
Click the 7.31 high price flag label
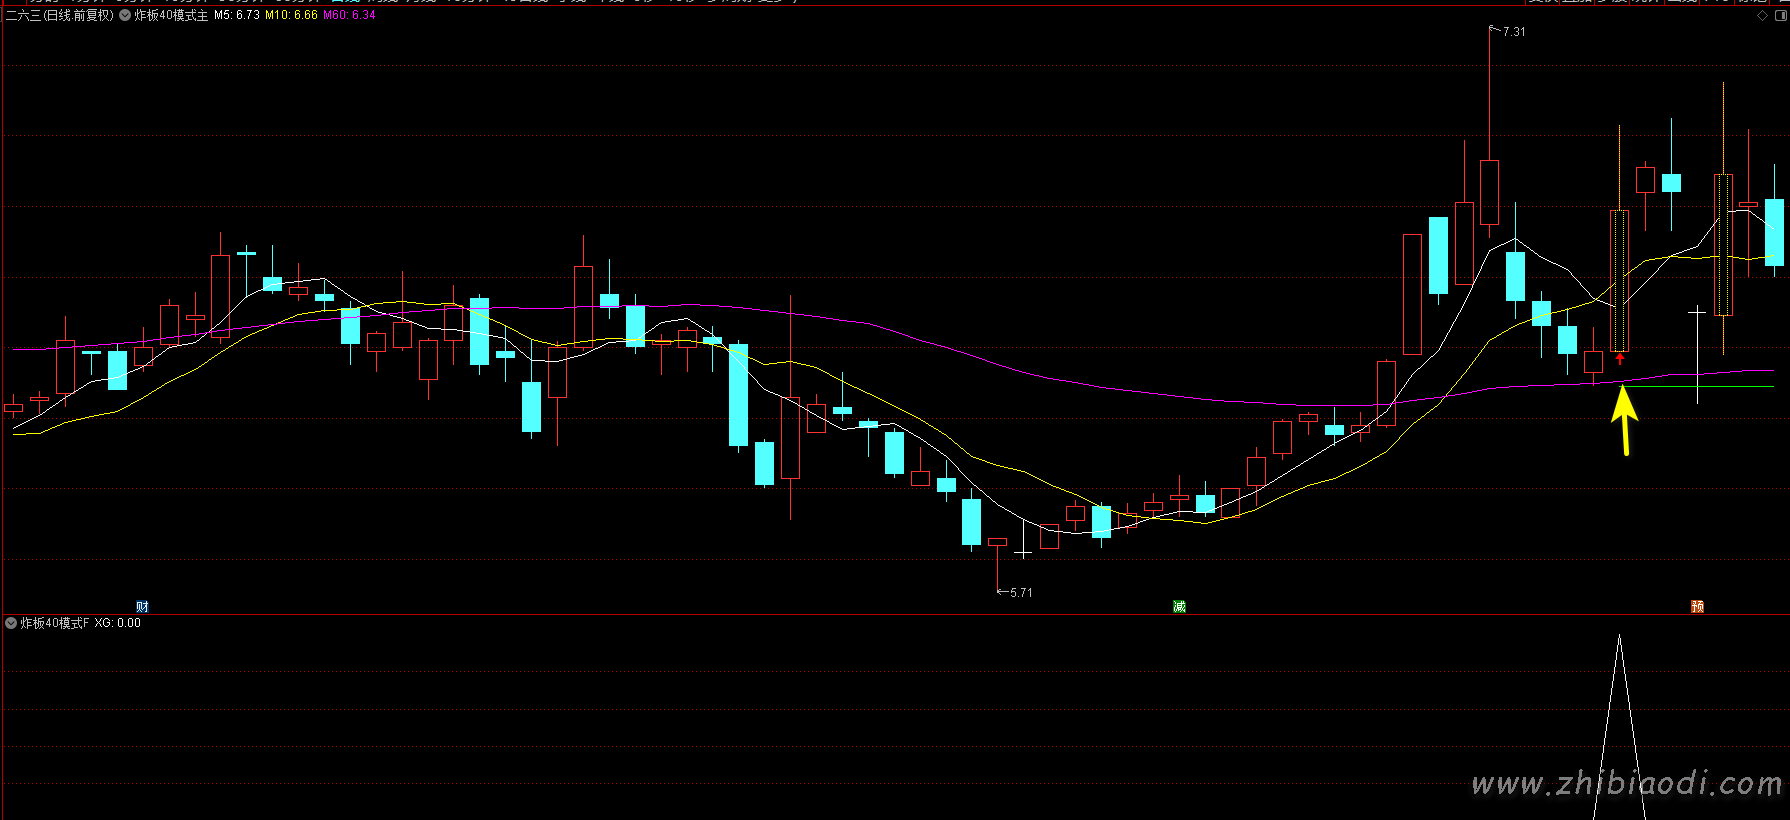coord(1513,32)
